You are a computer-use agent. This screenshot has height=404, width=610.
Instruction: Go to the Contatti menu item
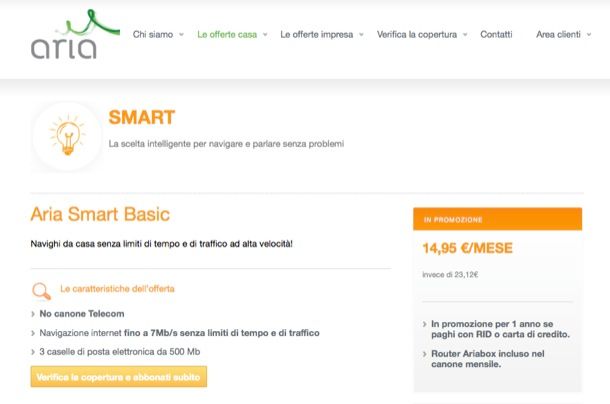[x=496, y=35]
